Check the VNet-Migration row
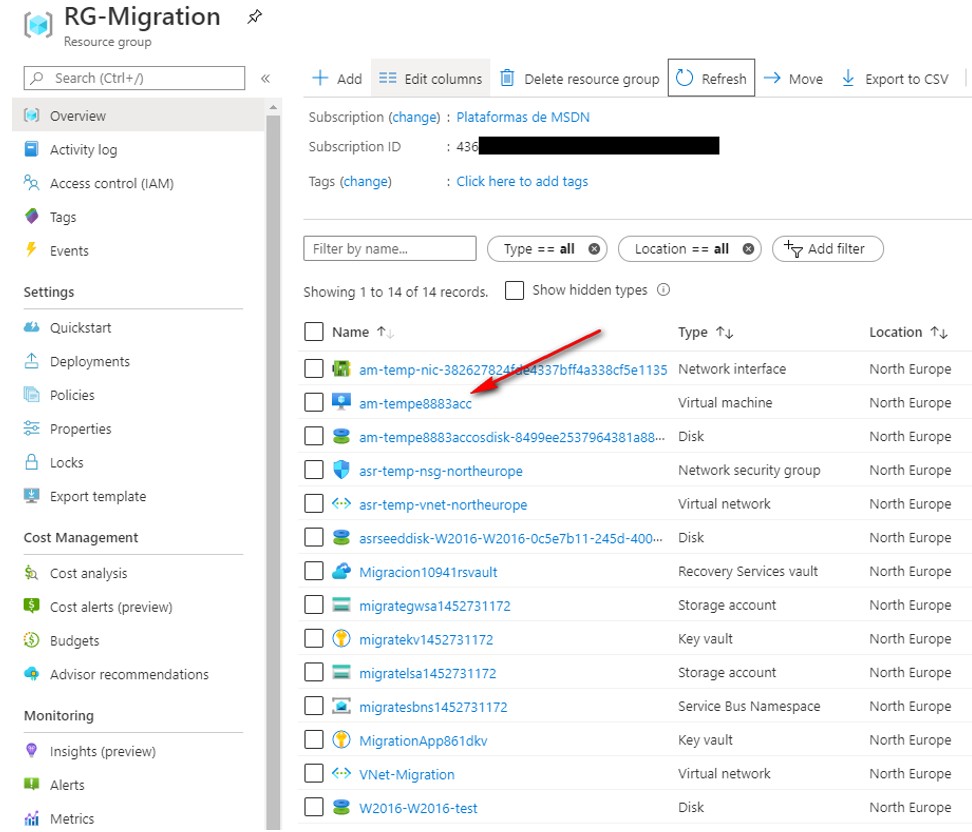This screenshot has height=832, width=972. click(x=314, y=773)
